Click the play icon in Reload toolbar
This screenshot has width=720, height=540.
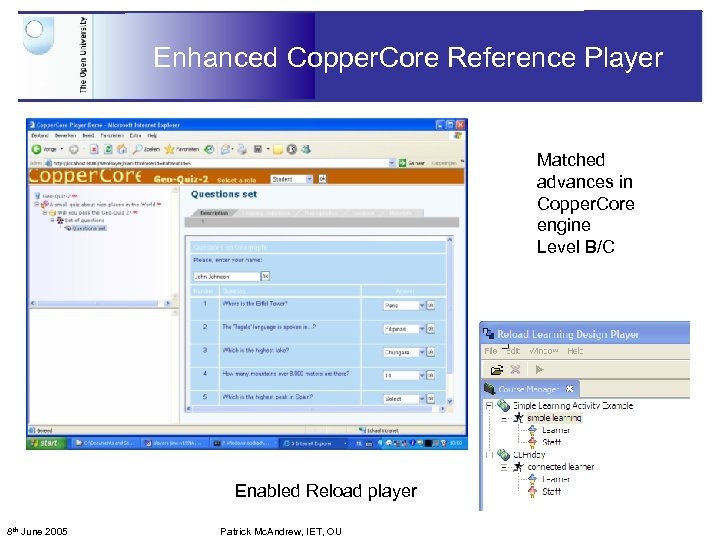(x=540, y=369)
